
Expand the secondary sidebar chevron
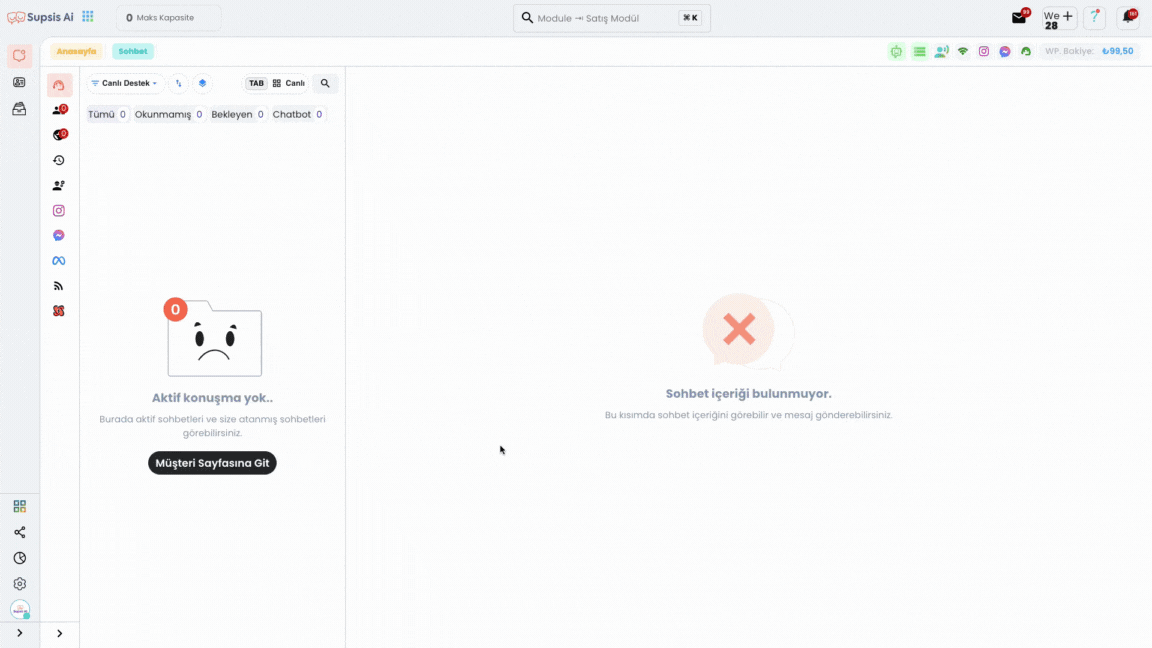tap(60, 633)
